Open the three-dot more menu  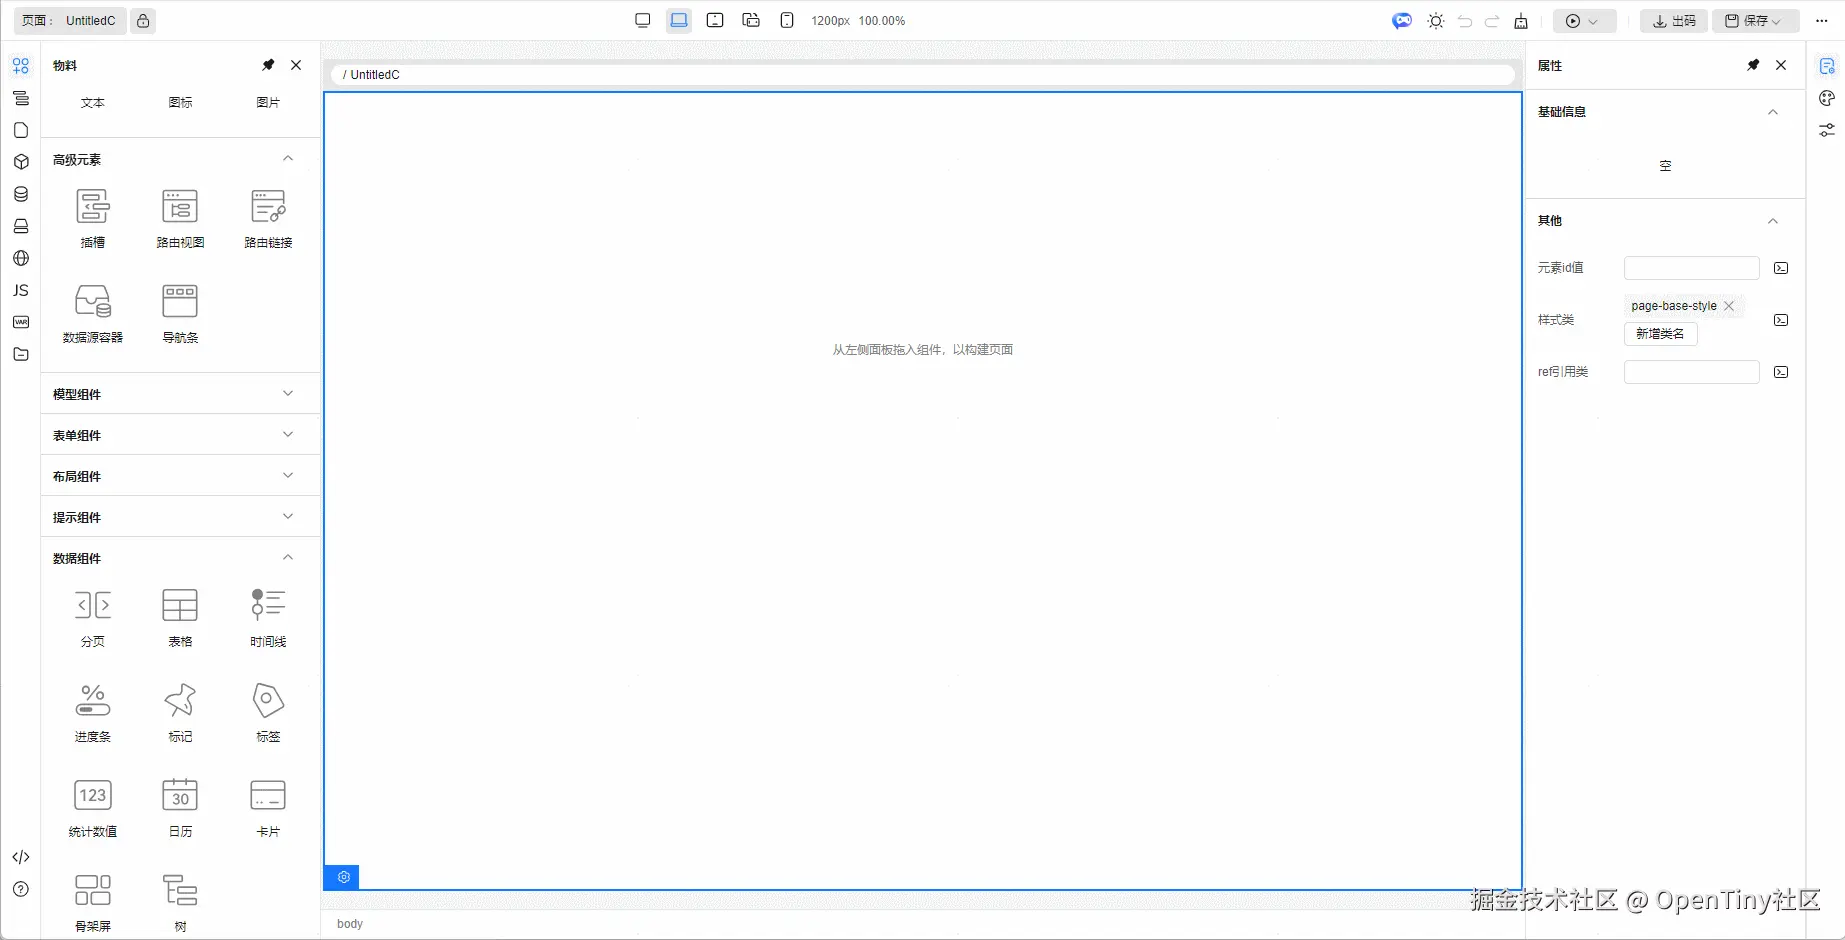pos(1822,21)
